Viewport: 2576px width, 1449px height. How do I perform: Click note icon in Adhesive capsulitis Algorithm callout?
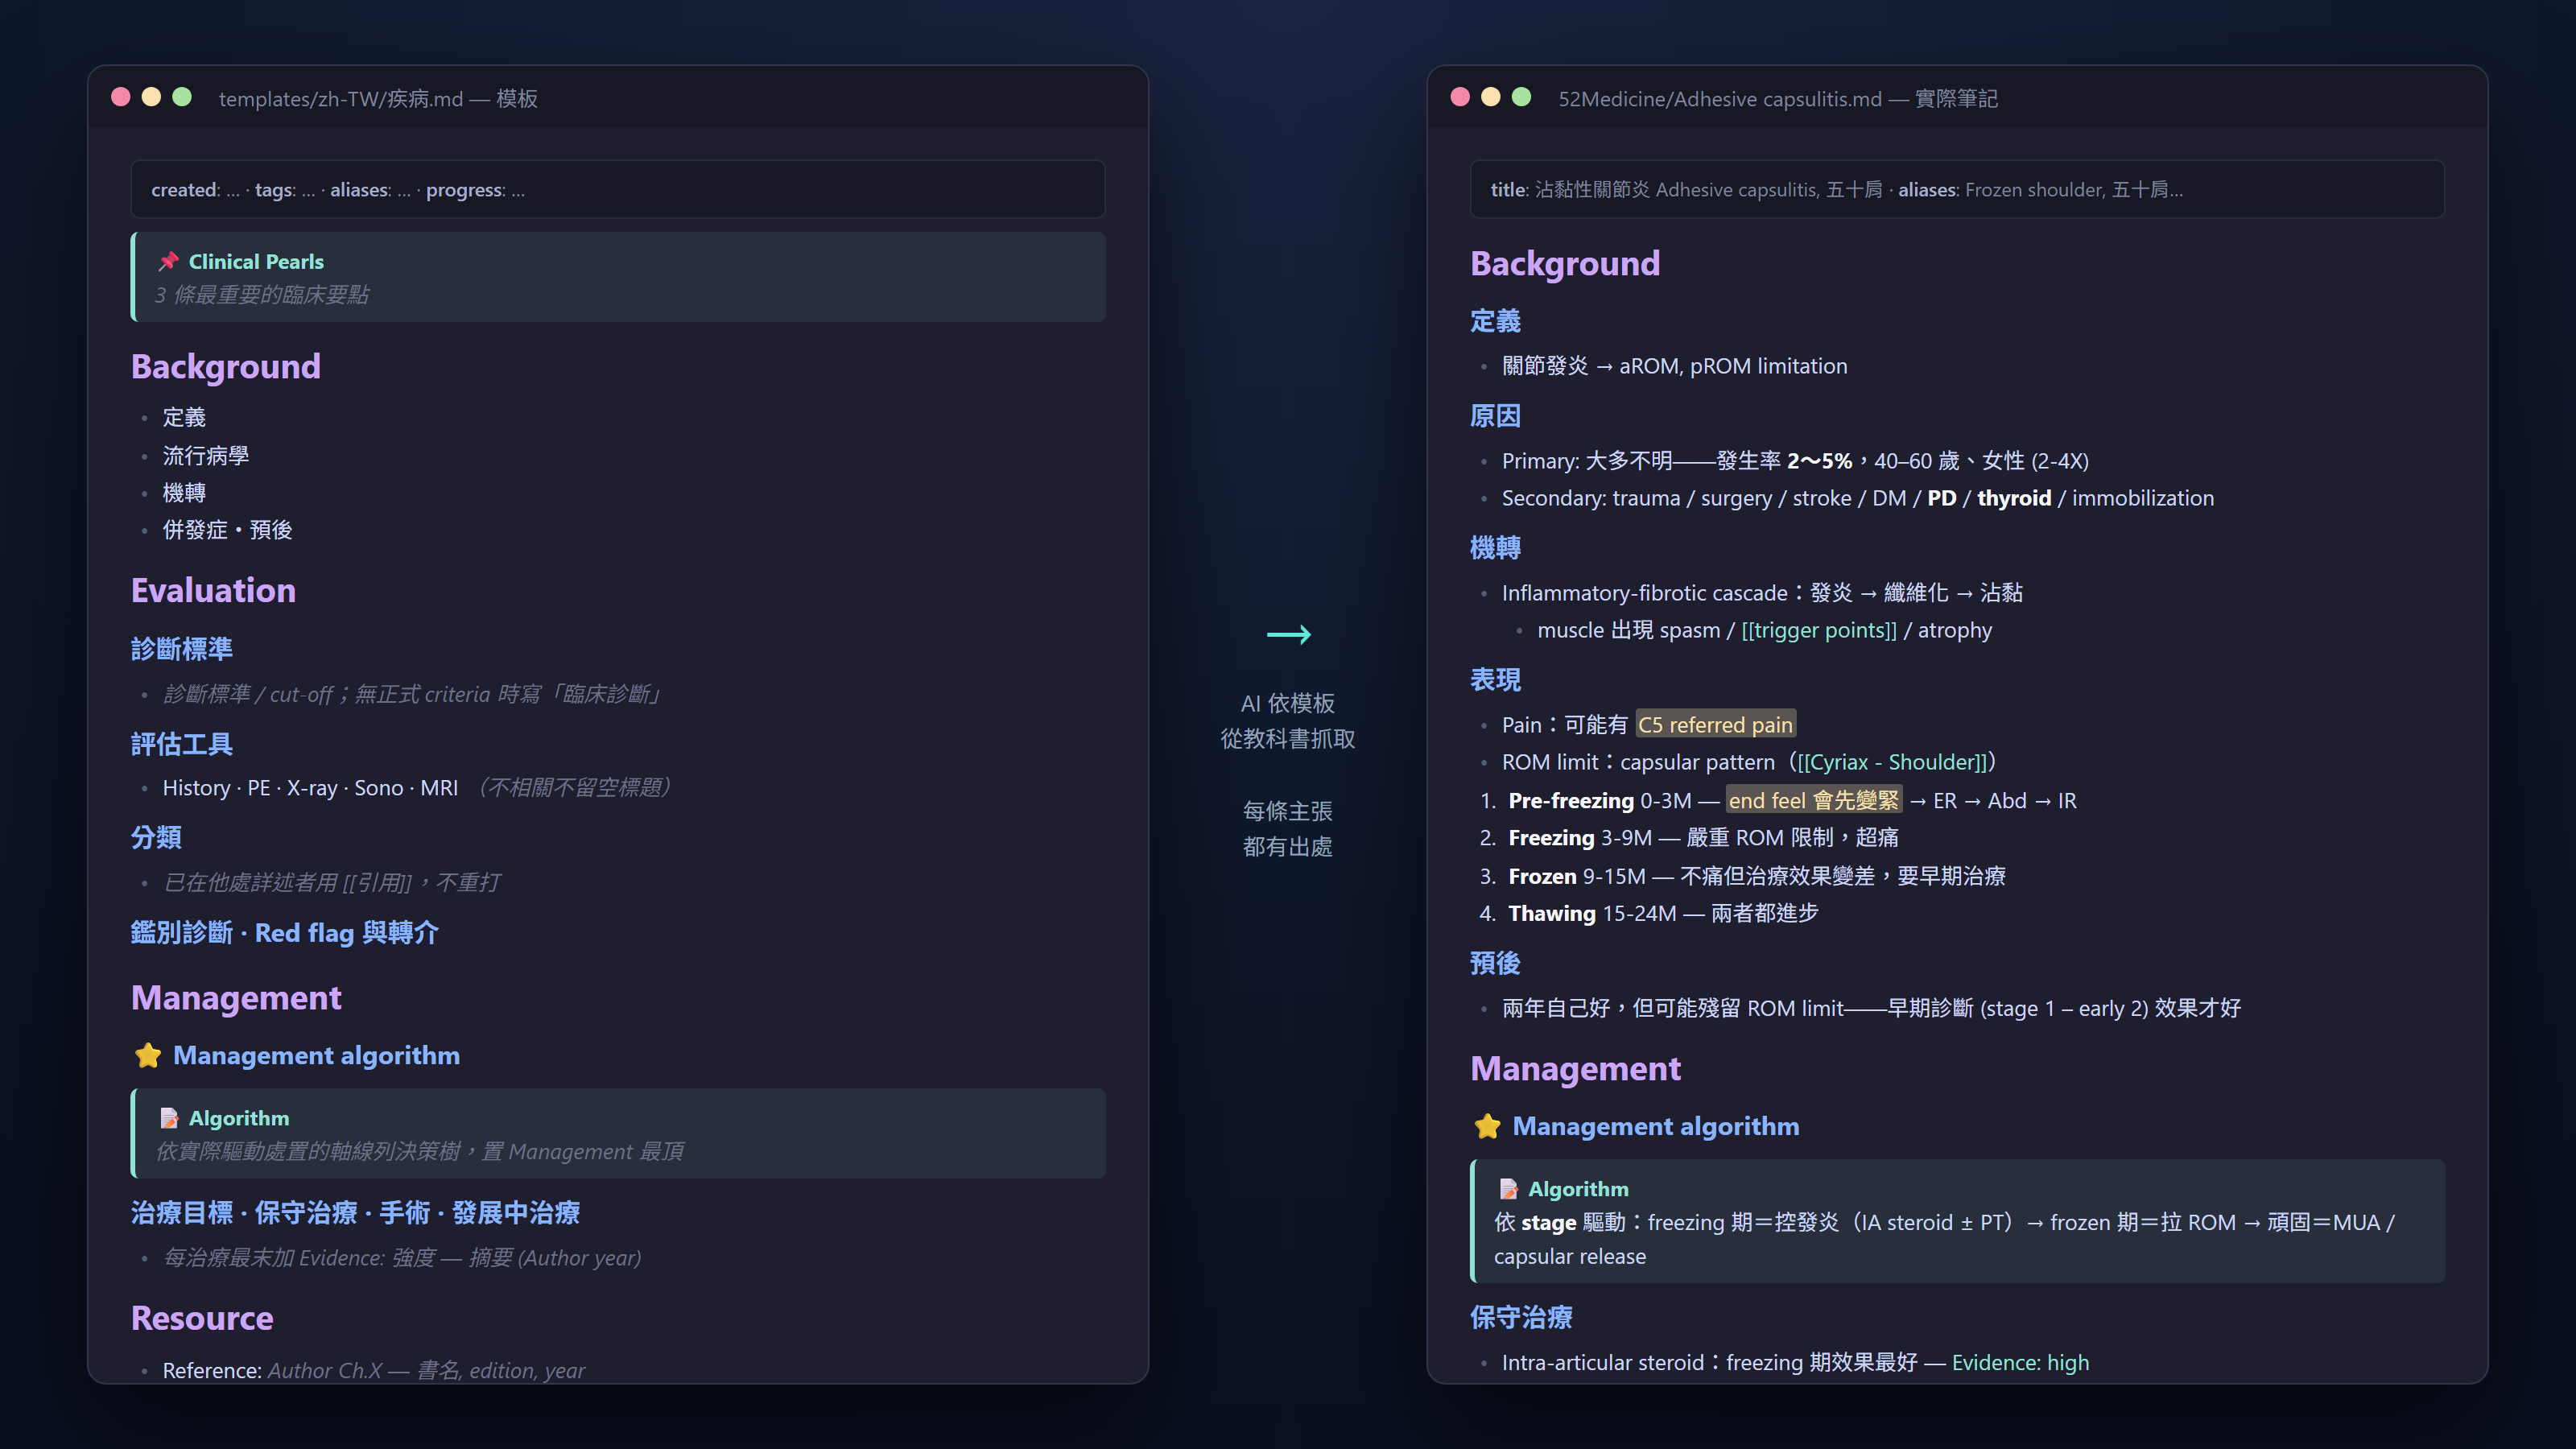[1508, 1189]
